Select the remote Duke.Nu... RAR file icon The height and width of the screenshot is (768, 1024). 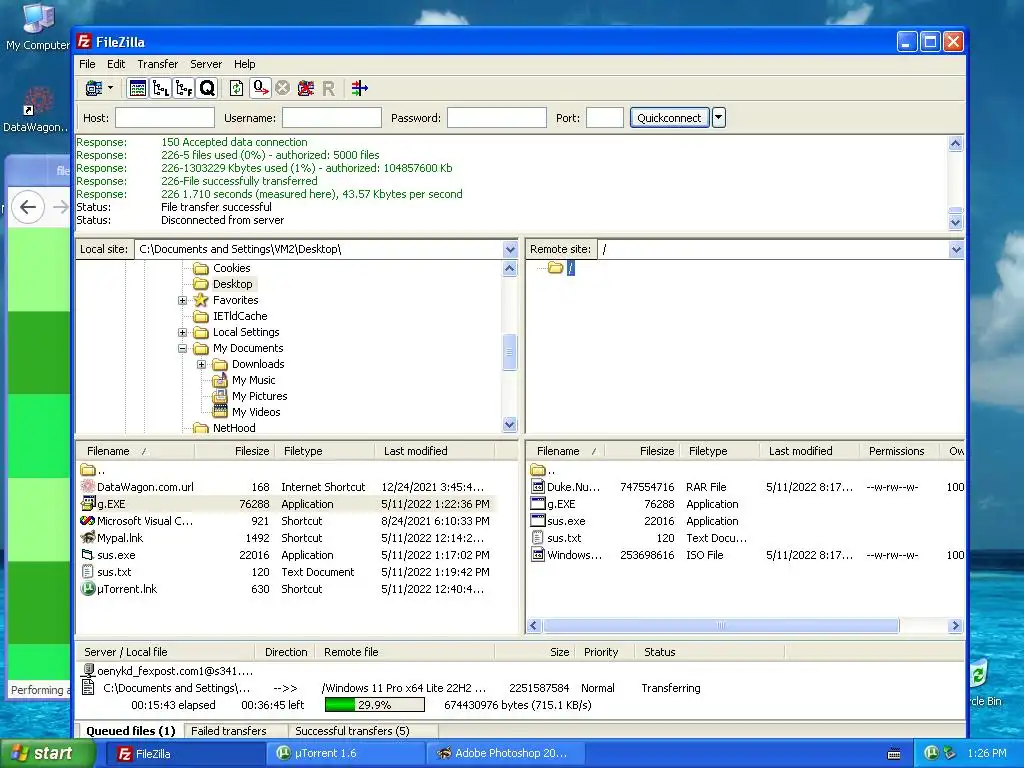pos(537,487)
